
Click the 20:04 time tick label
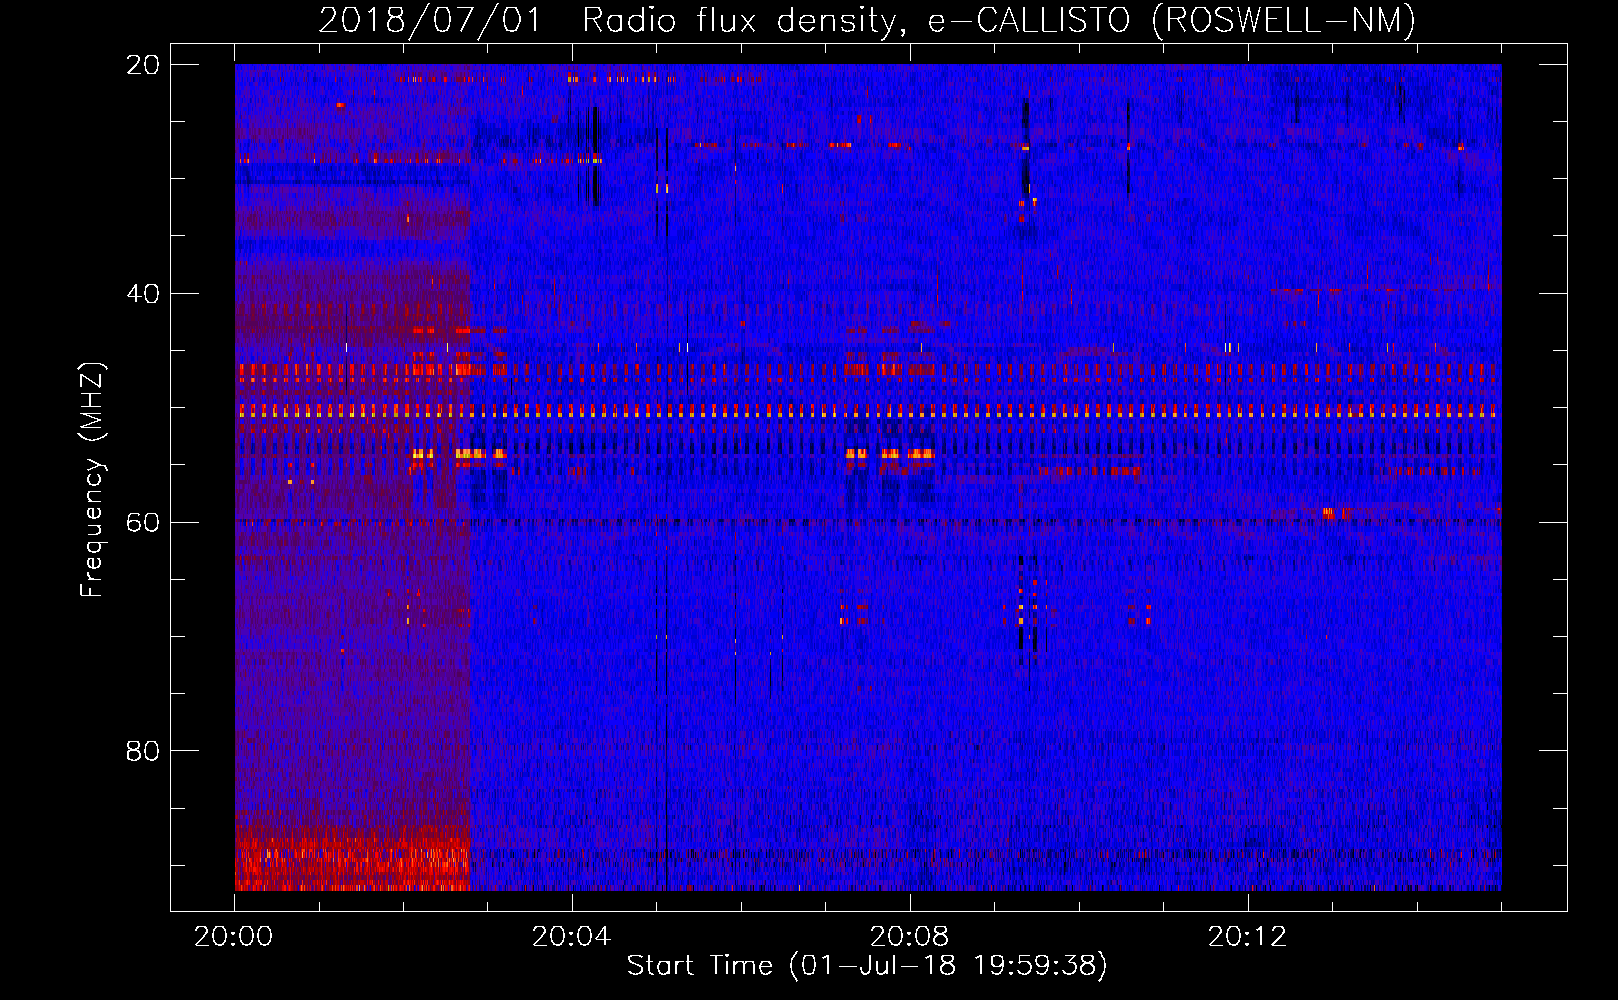572,937
